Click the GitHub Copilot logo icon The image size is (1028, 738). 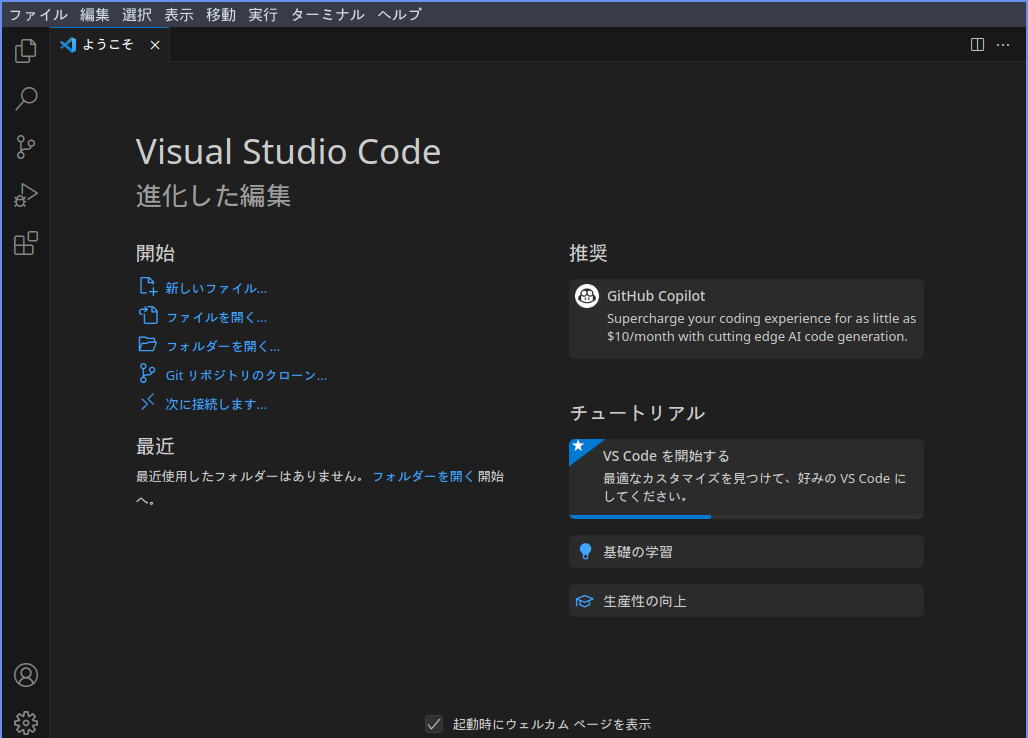pyautogui.click(x=587, y=296)
